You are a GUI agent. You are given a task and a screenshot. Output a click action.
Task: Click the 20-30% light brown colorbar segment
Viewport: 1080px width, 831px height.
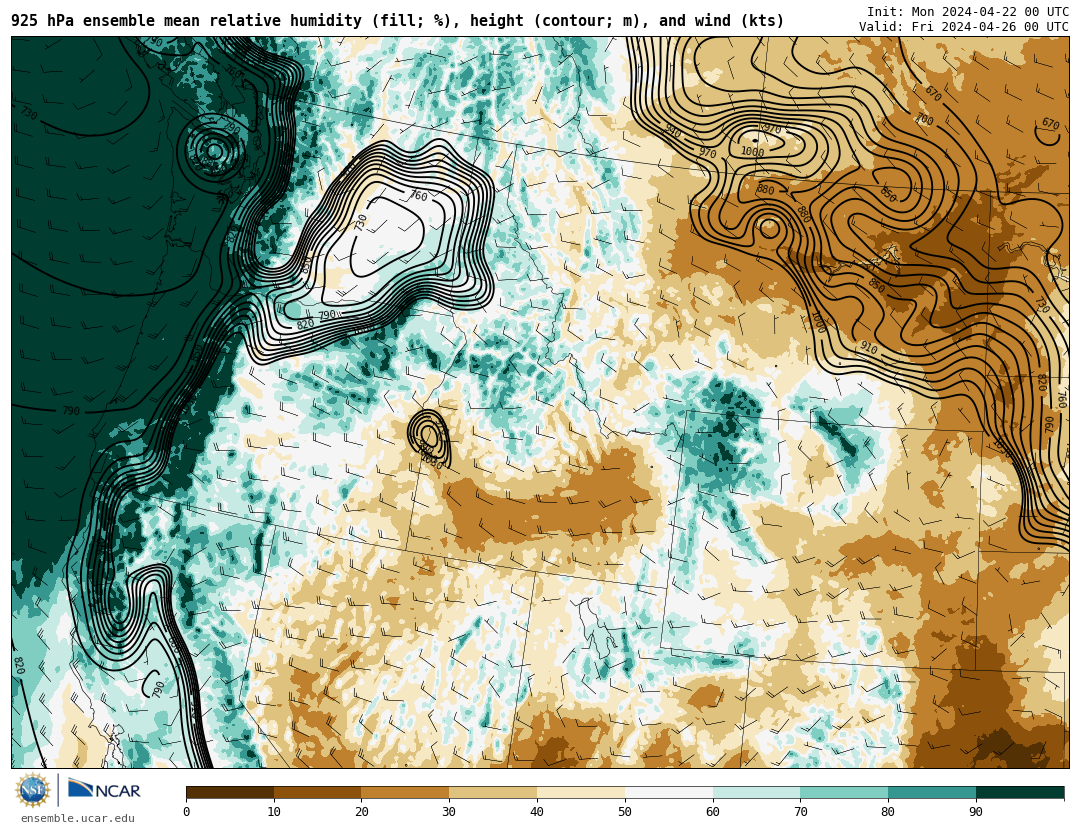point(405,792)
